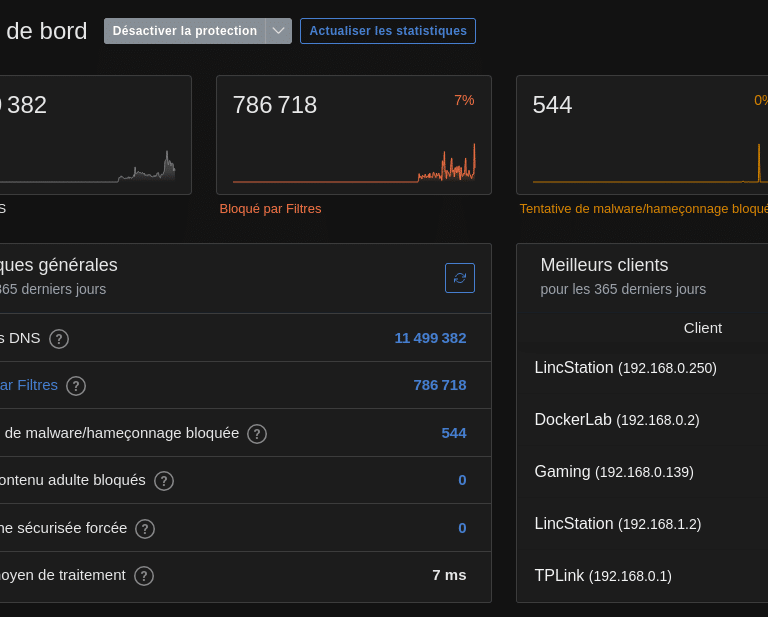This screenshot has height=617, width=768.
Task: Open help icon next to Filtres row
Action: 76,385
